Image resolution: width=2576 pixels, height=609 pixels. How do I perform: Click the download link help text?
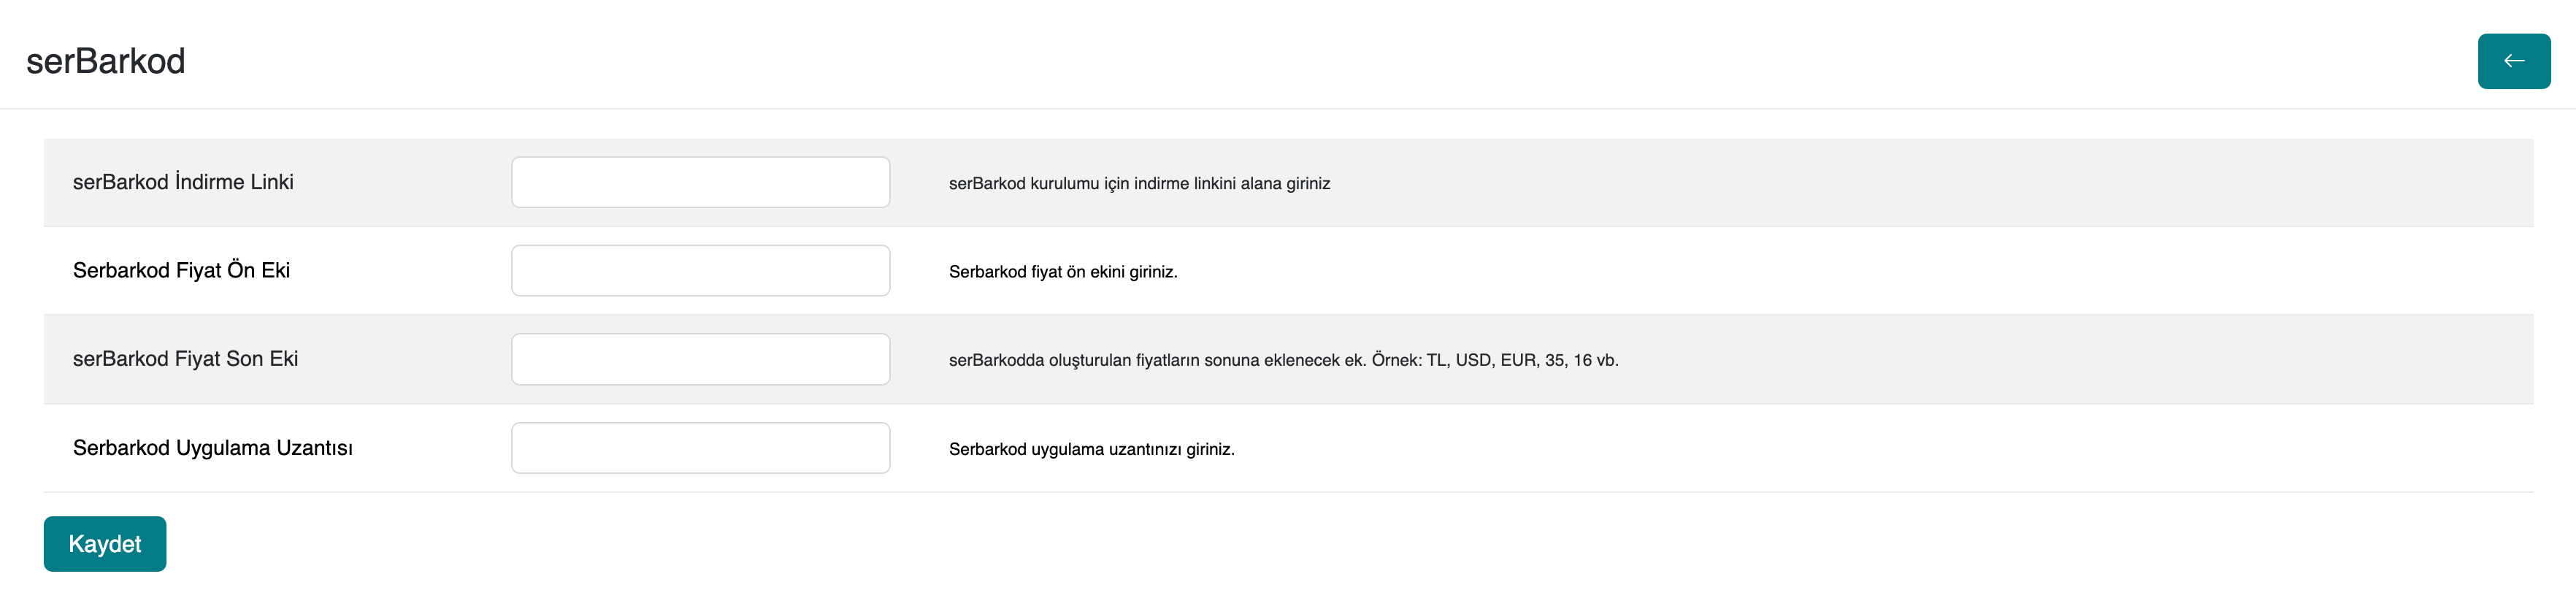tap(1138, 184)
